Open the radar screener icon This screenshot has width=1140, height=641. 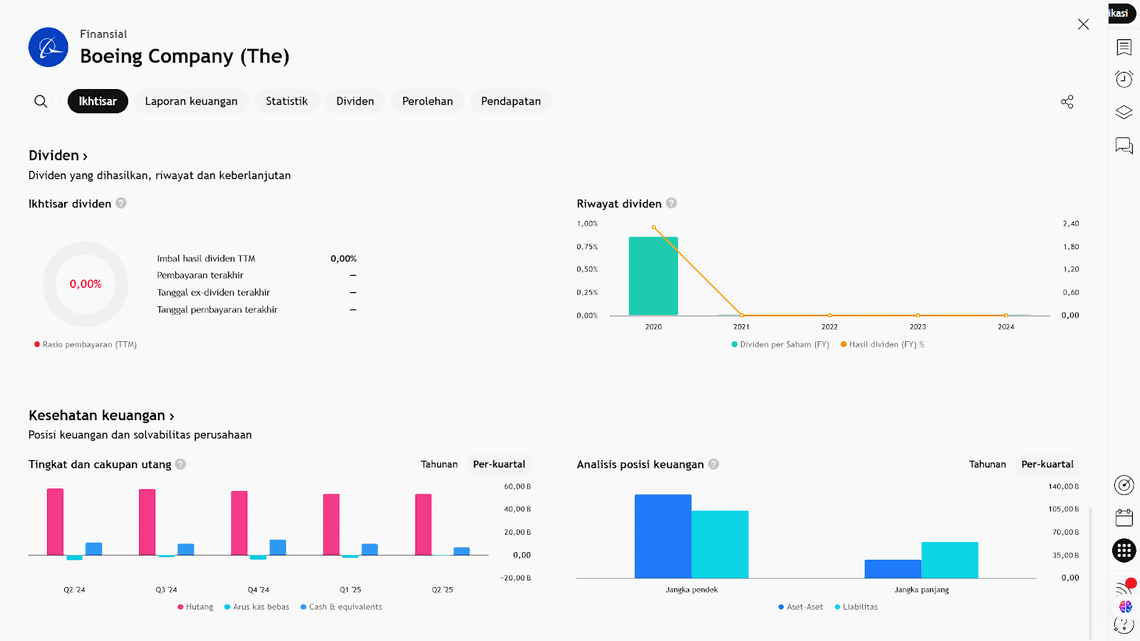1124,485
